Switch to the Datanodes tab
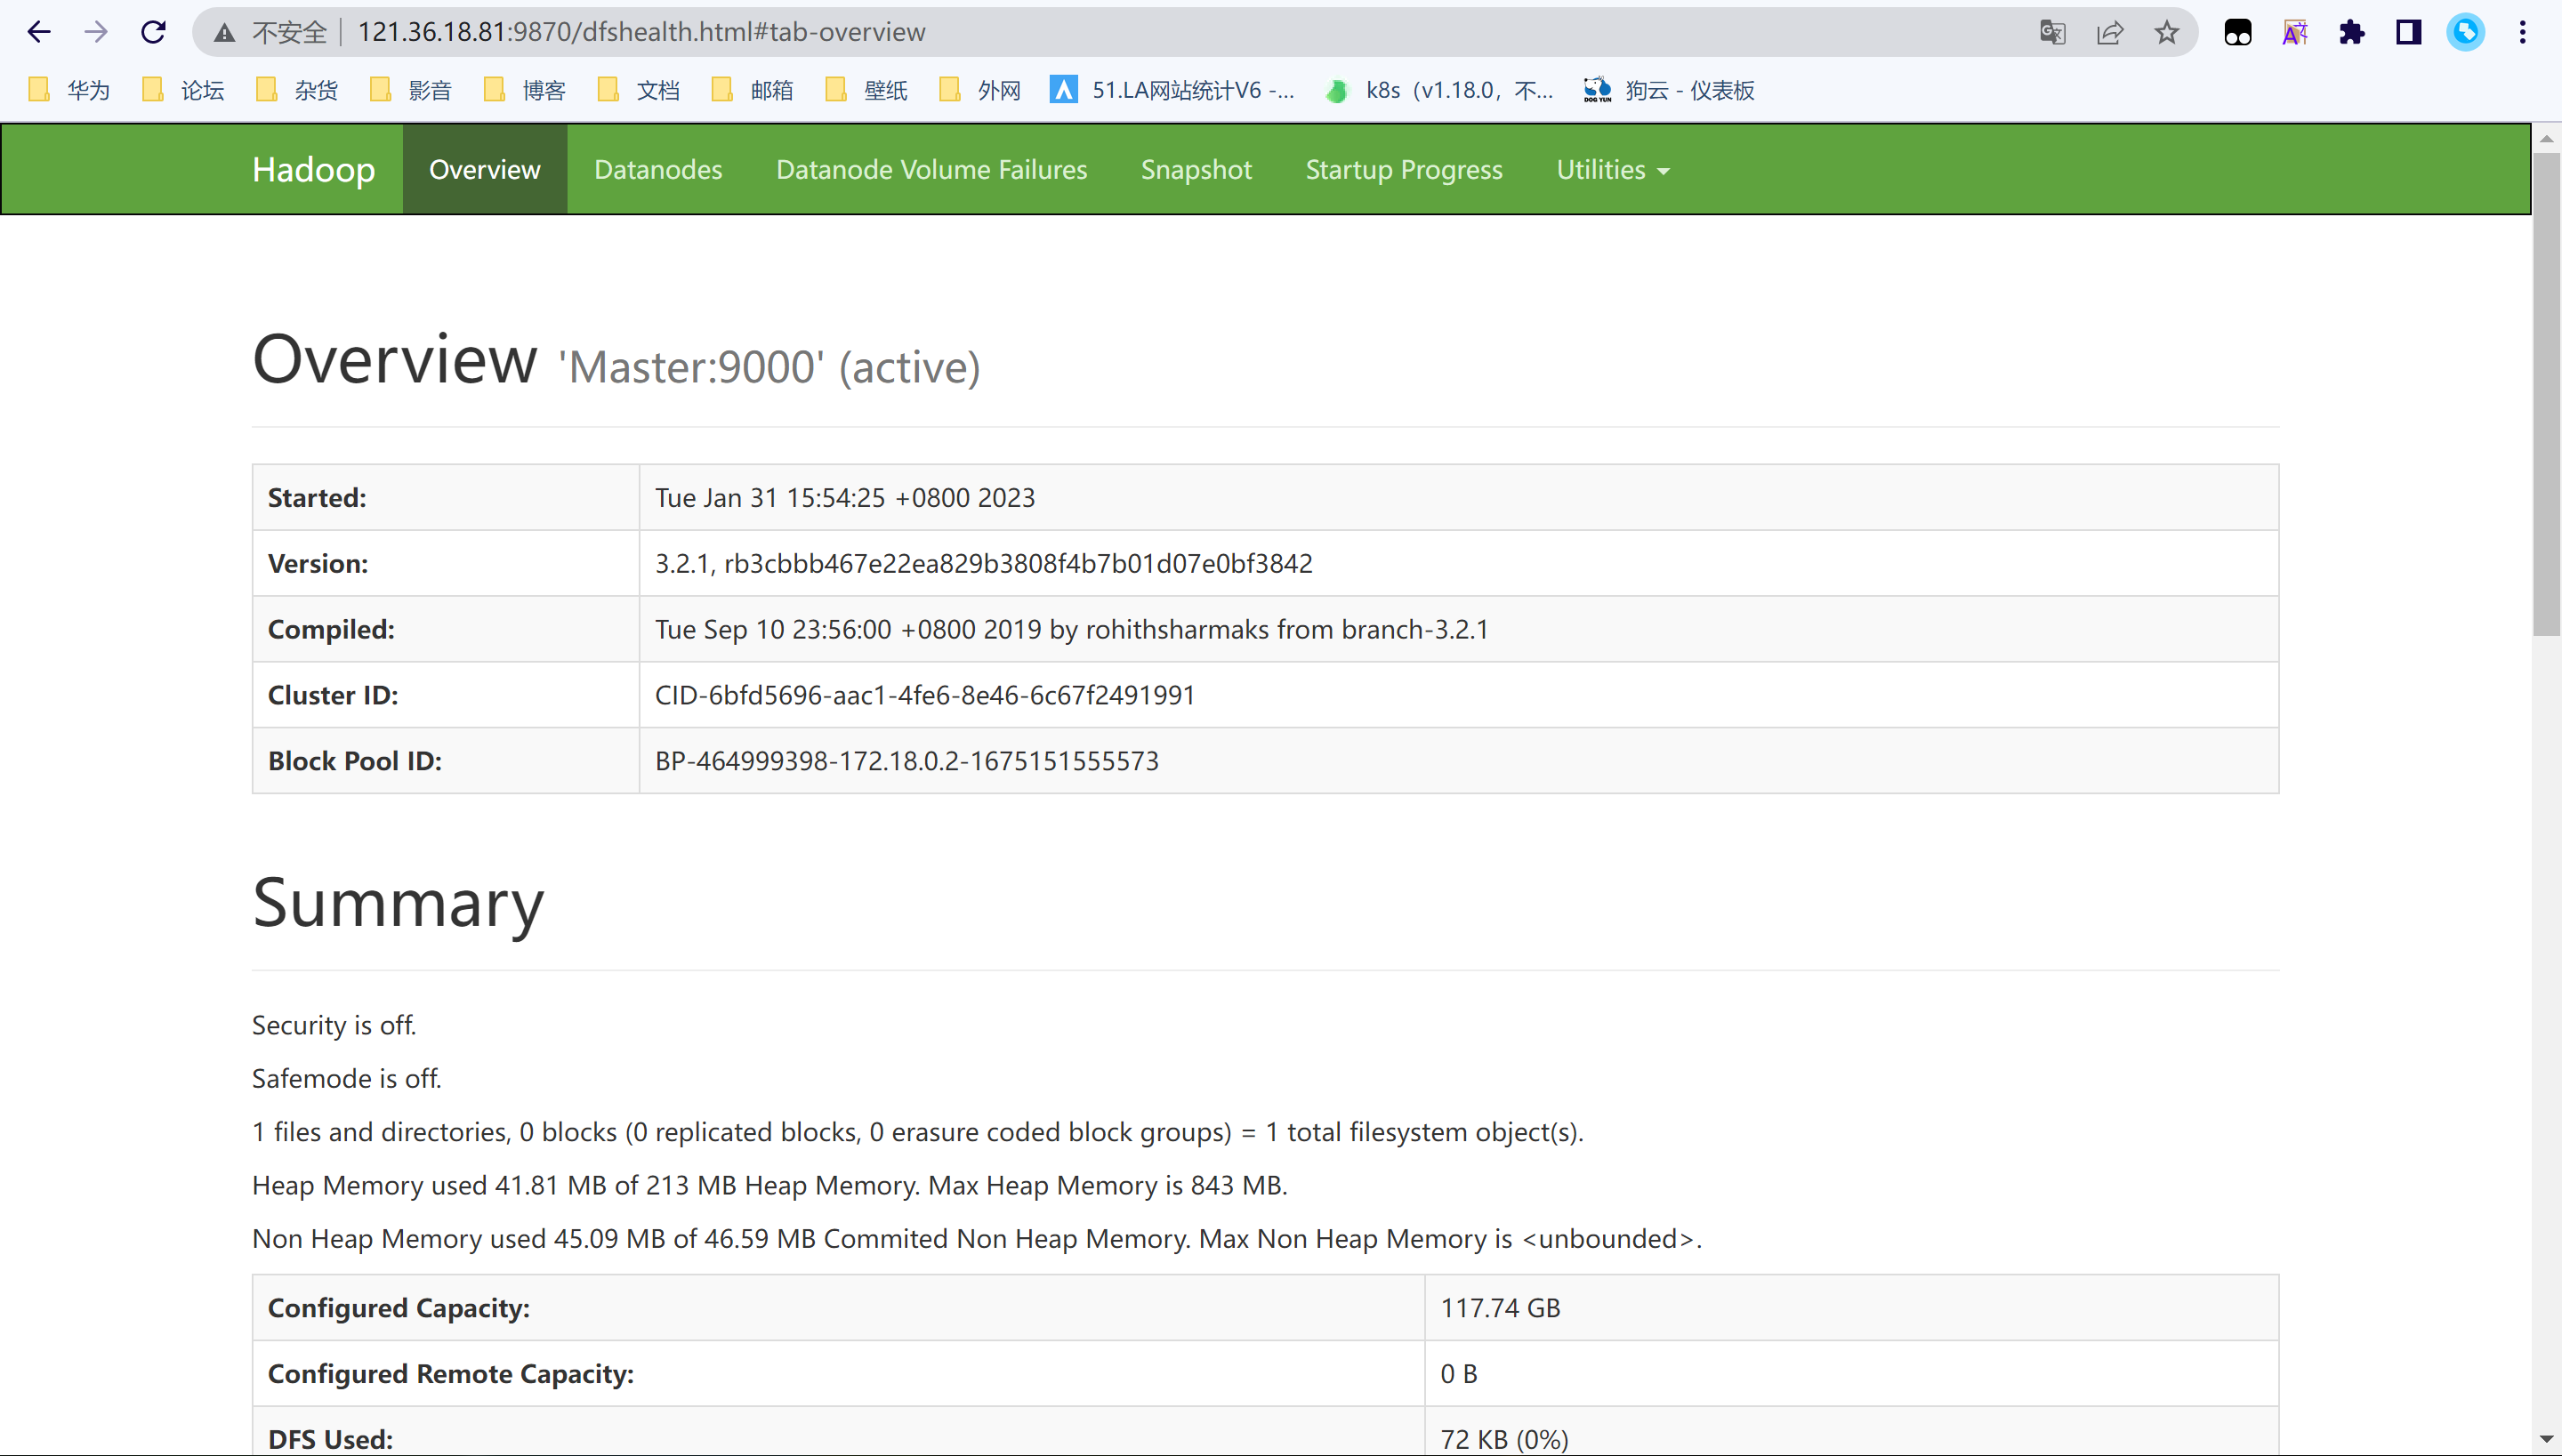This screenshot has width=2562, height=1456. (x=657, y=170)
